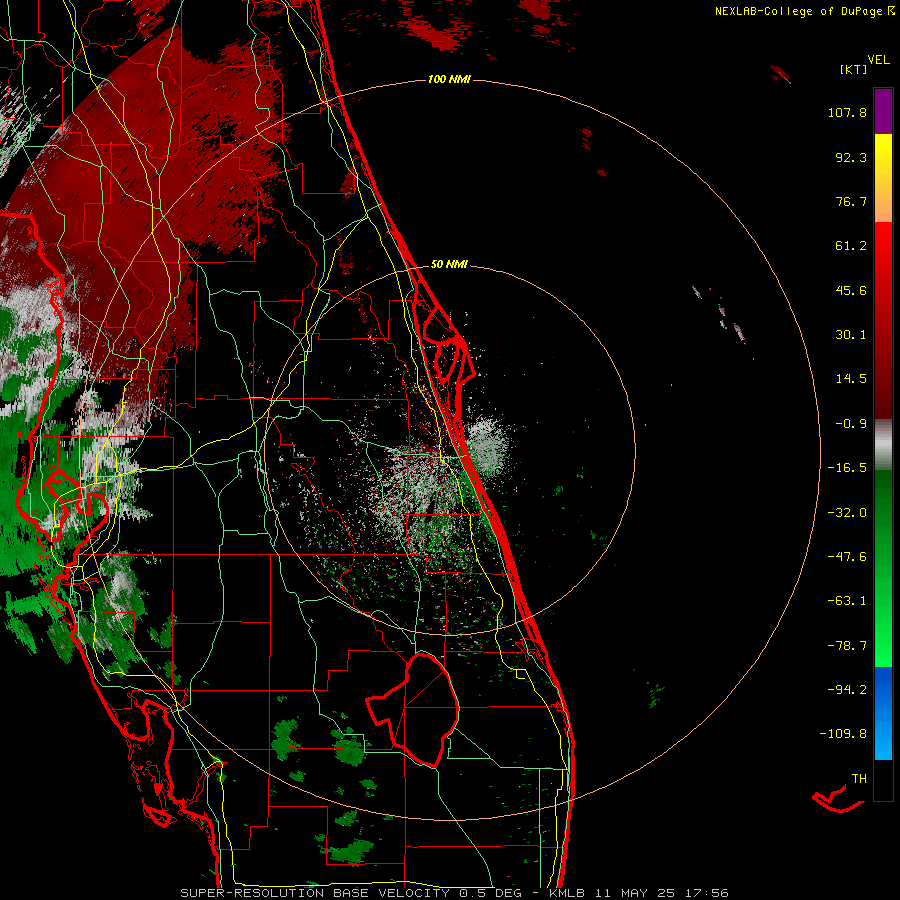Click the purple segment of the color bar
The height and width of the screenshot is (900, 900).
[x=883, y=111]
